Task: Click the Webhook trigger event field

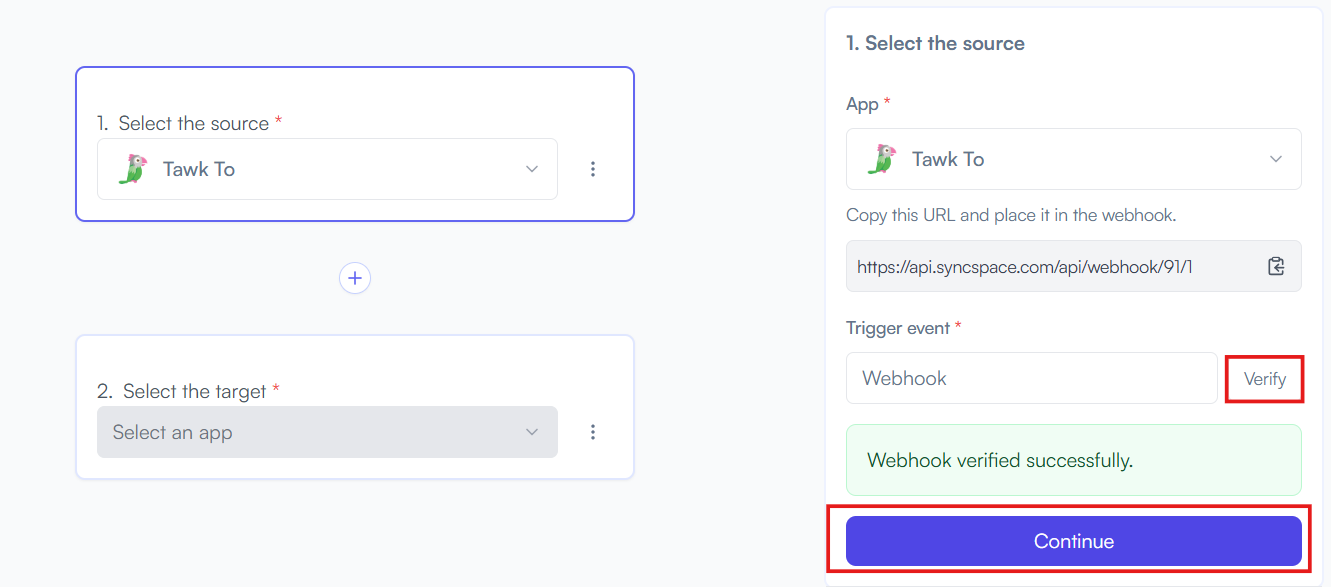Action: click(x=1032, y=378)
